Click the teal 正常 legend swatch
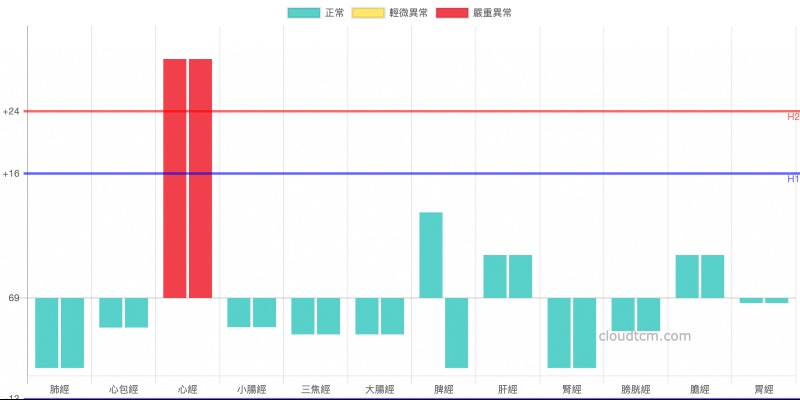Screen dimensions: 800x400 coord(304,12)
